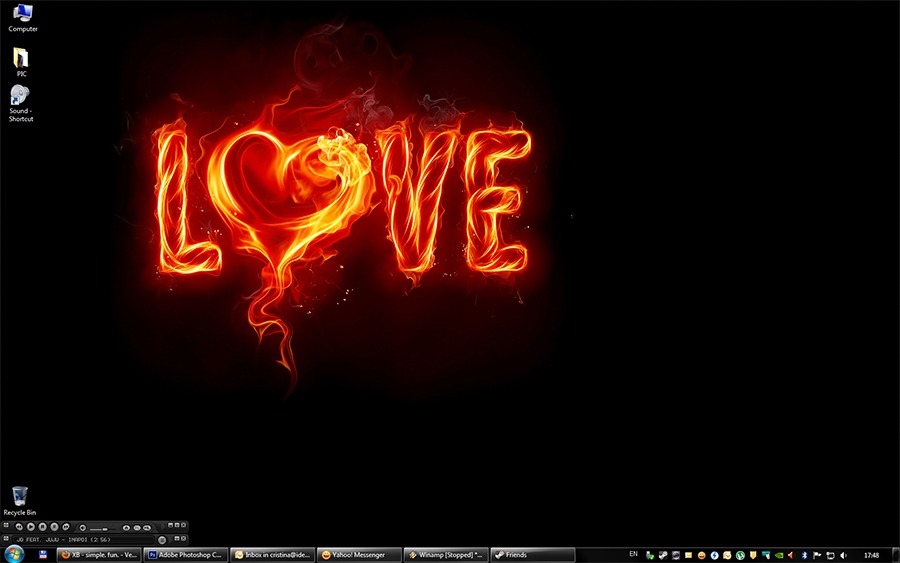Click Winamp previous track button
The width and height of the screenshot is (900, 563).
(20, 527)
